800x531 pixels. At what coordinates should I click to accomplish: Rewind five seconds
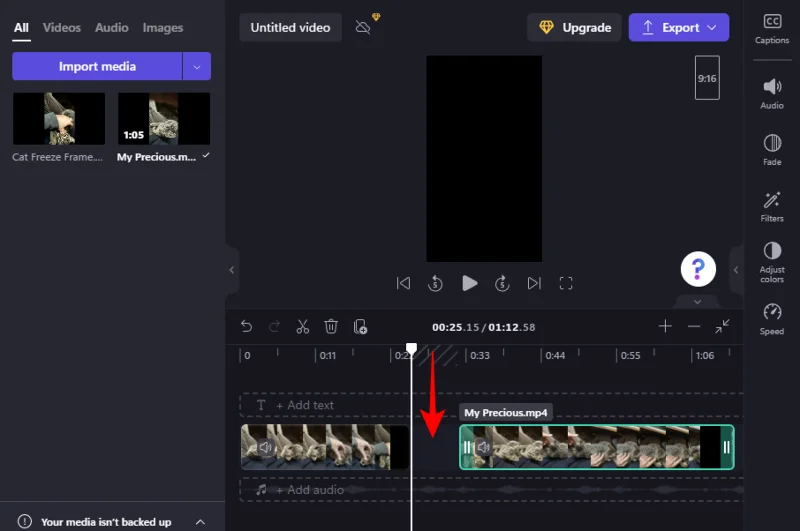(x=435, y=283)
